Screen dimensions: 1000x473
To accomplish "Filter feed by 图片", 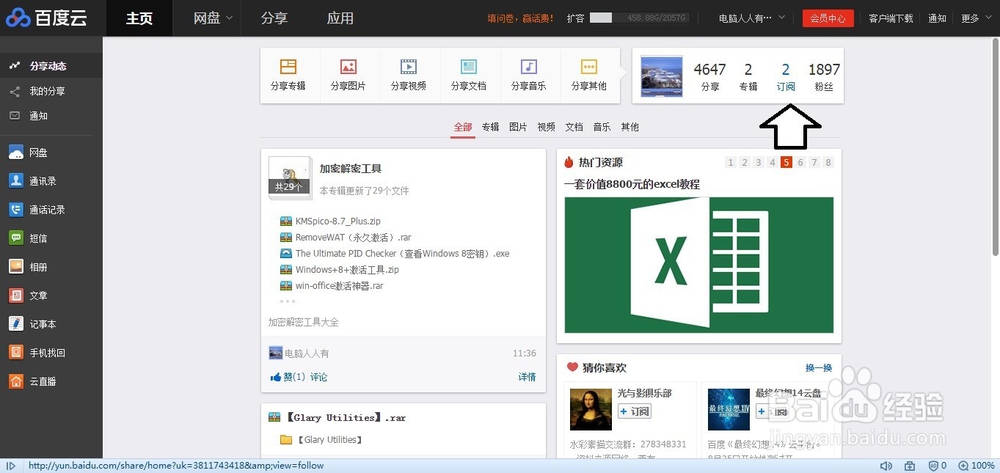I will click(x=518, y=127).
